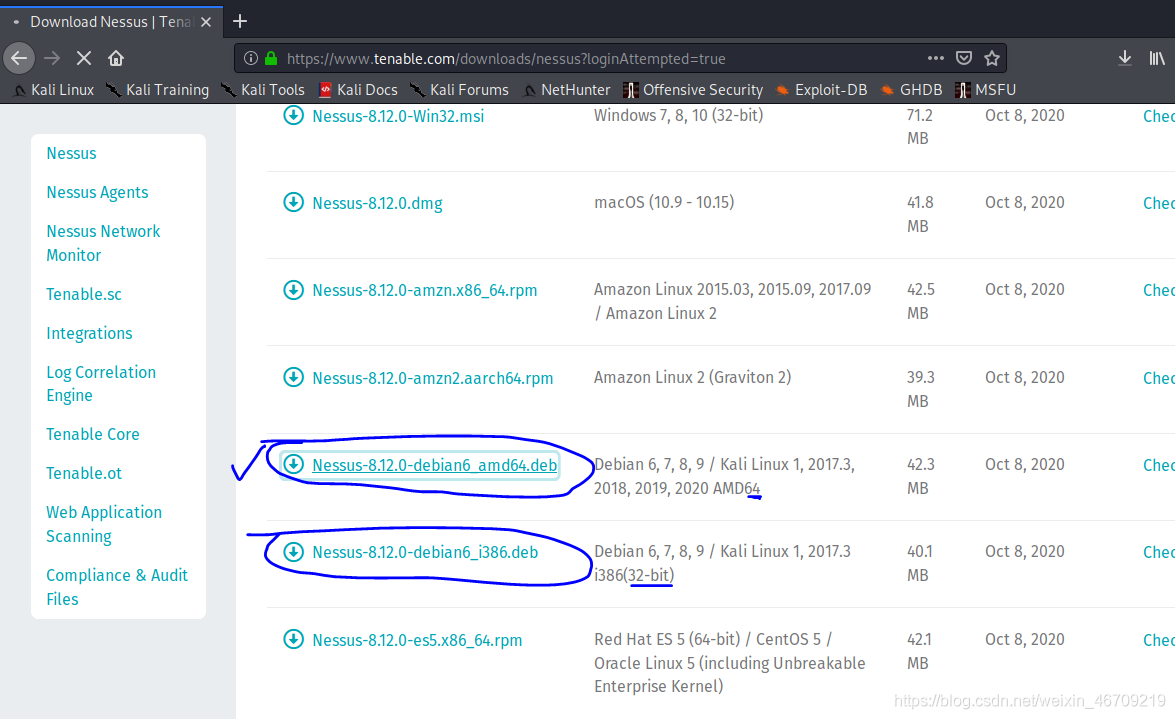
Task: Select Compliance & Audit Files in sidebar
Action: tap(117, 587)
